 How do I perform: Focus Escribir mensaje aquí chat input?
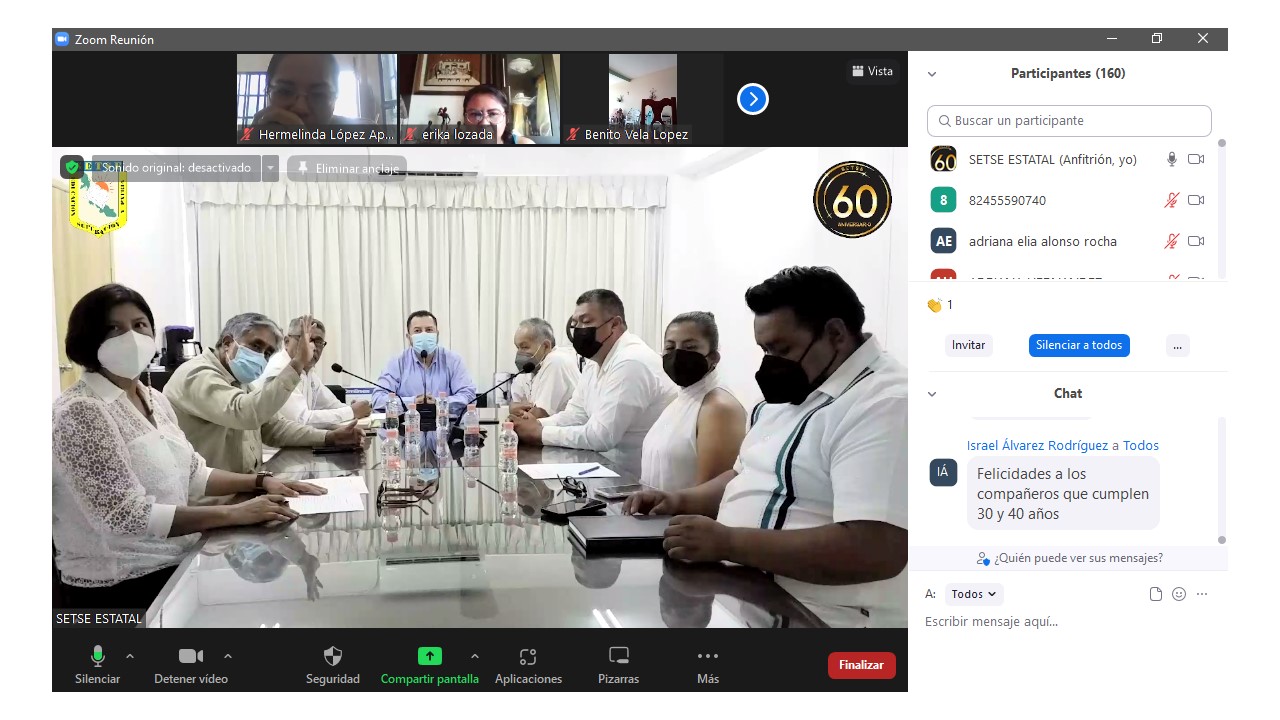1067,622
